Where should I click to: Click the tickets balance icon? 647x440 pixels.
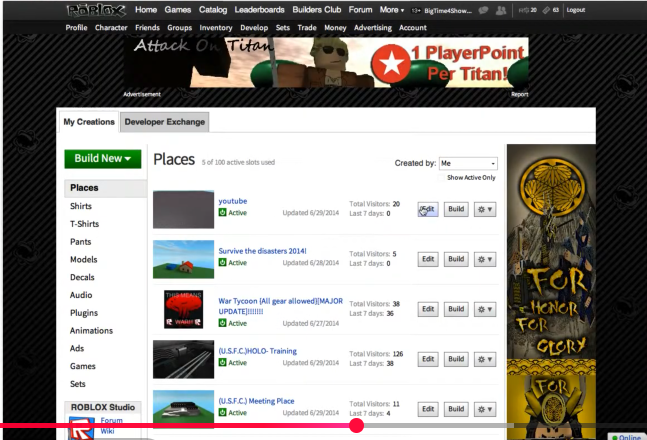[546, 10]
